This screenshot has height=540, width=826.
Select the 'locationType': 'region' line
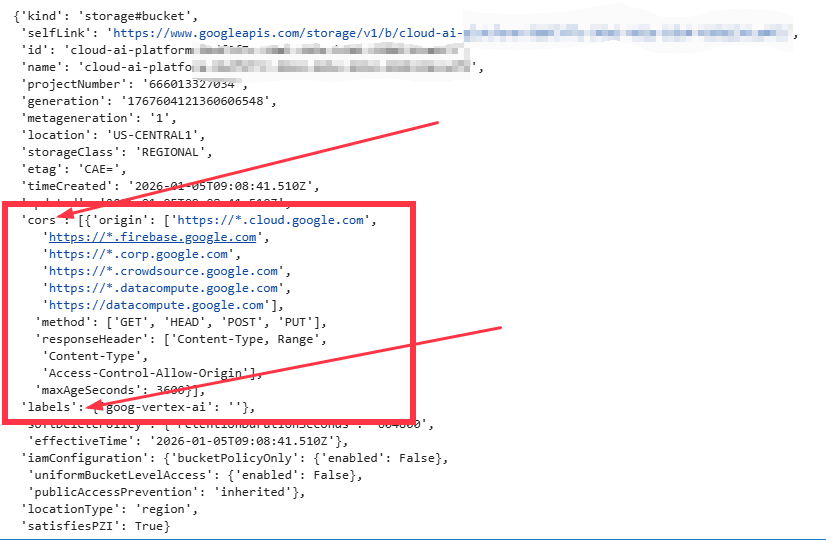coord(110,509)
